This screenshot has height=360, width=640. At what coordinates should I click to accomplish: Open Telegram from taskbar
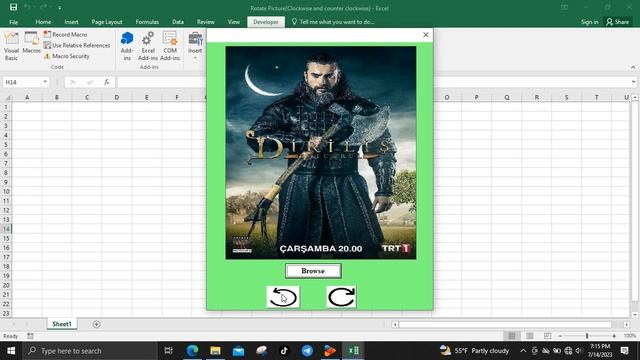point(307,351)
